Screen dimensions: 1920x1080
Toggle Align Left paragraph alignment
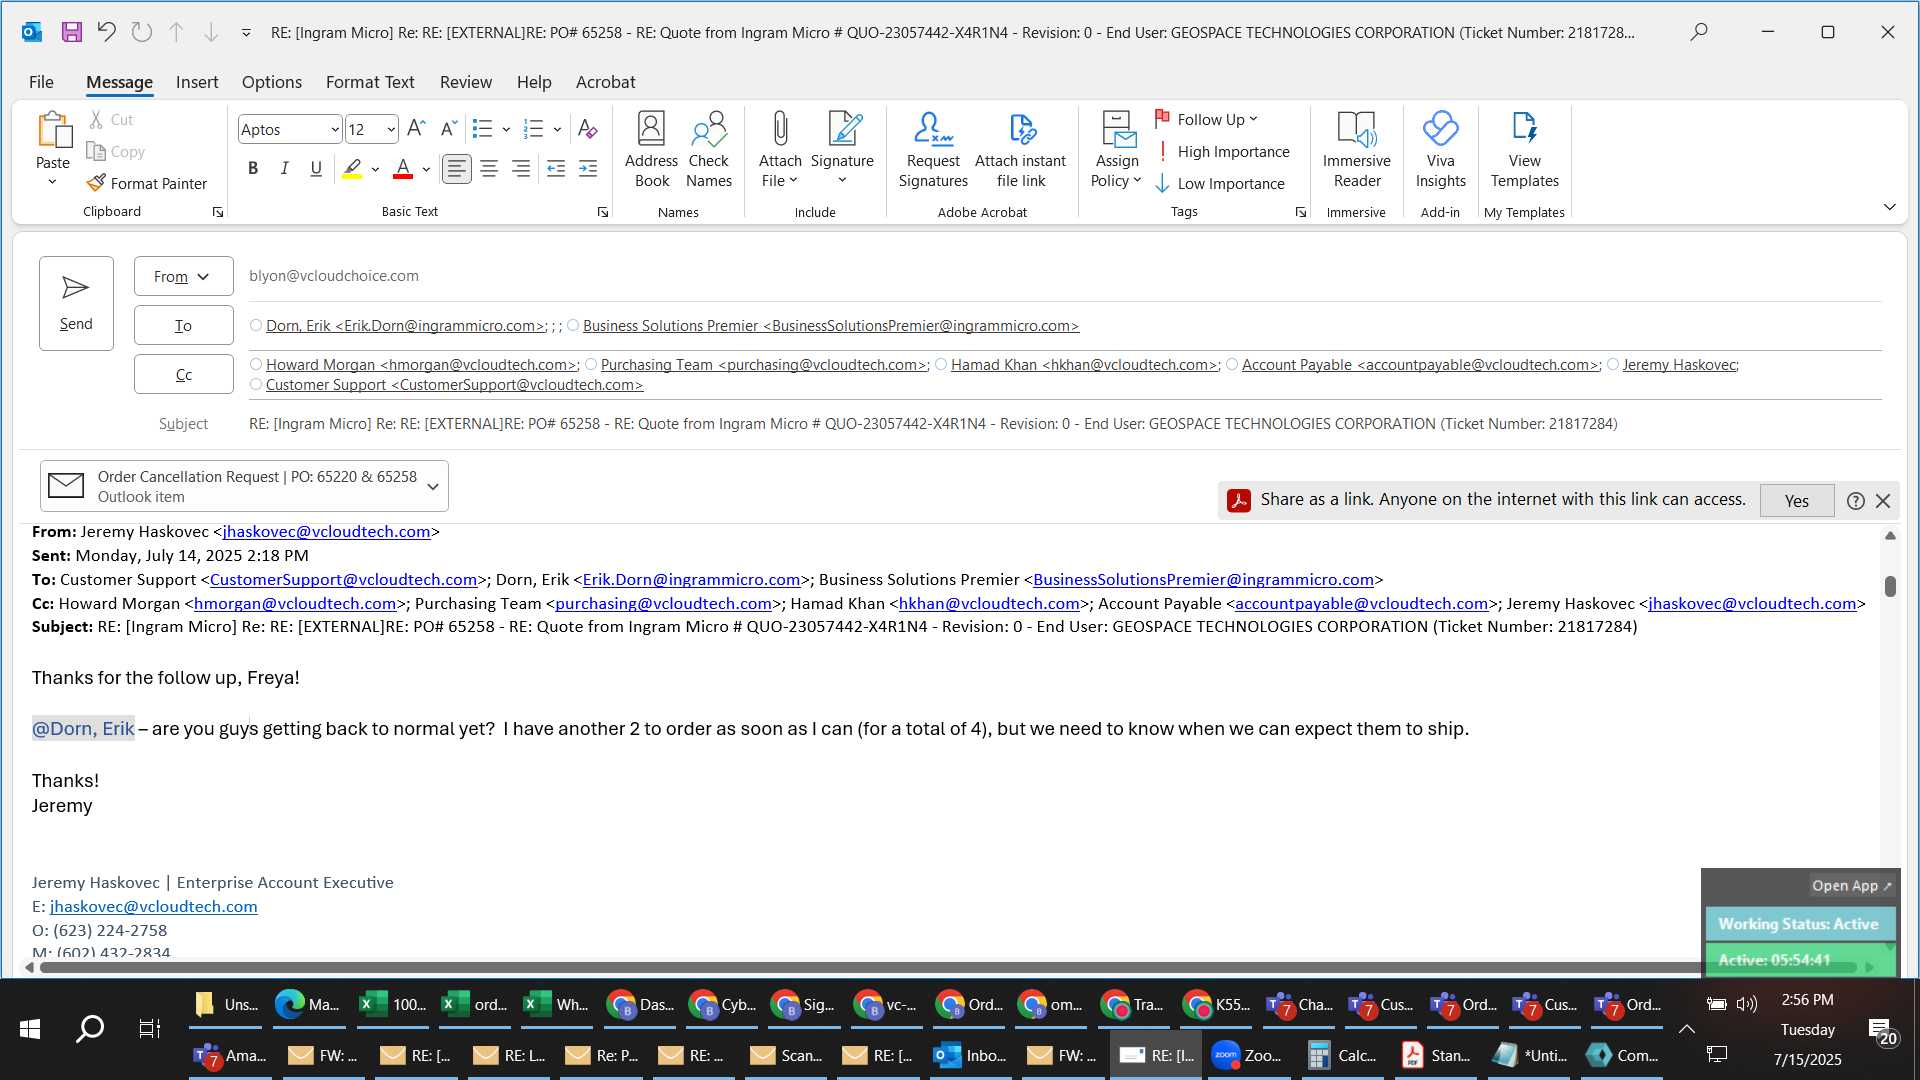[x=456, y=168]
